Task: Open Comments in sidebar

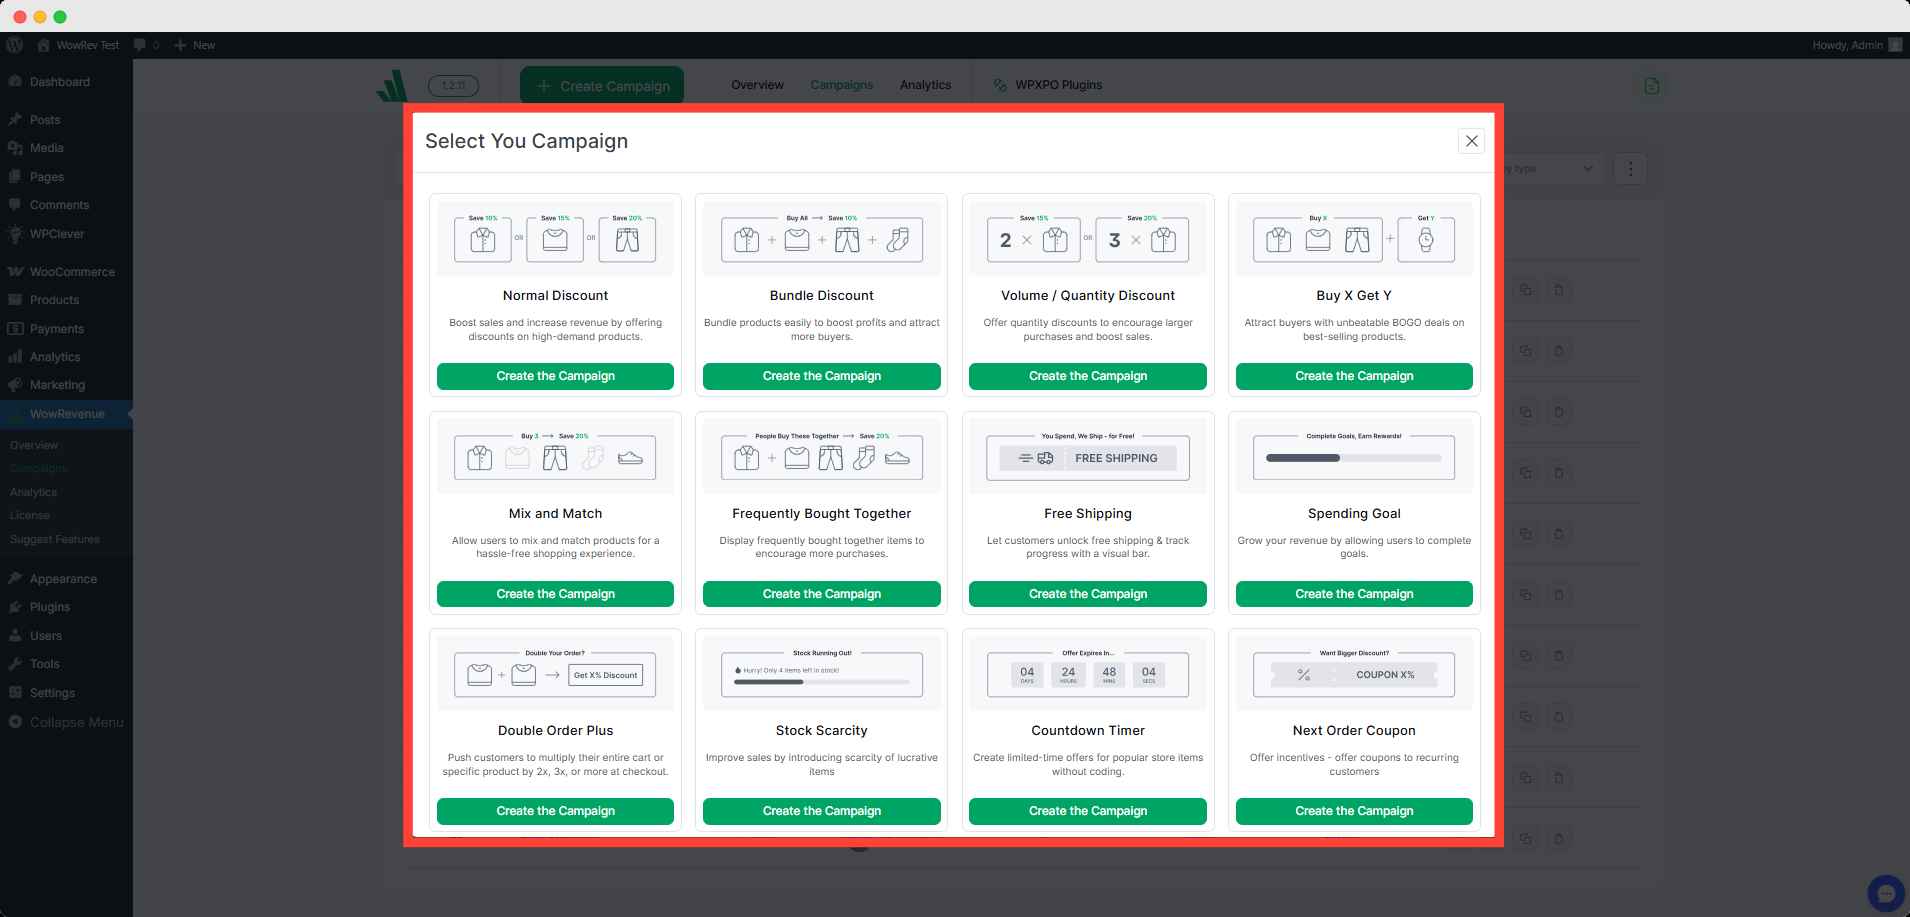Action: [x=66, y=205]
